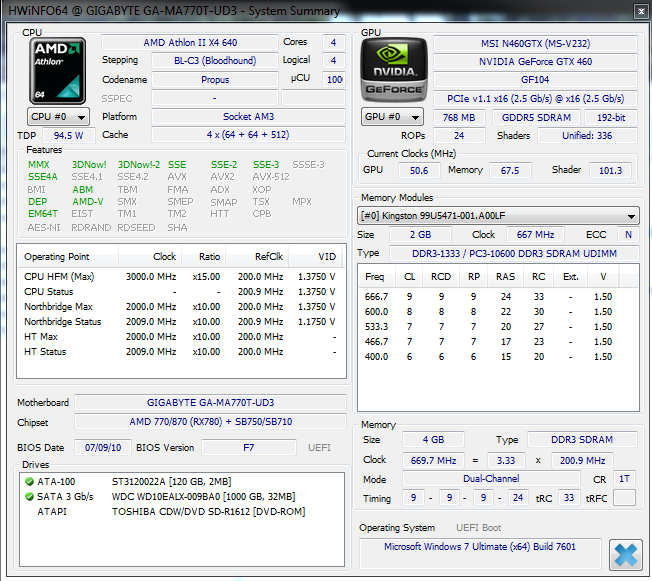Click the 669.7 MHz memory clock field

click(x=433, y=460)
